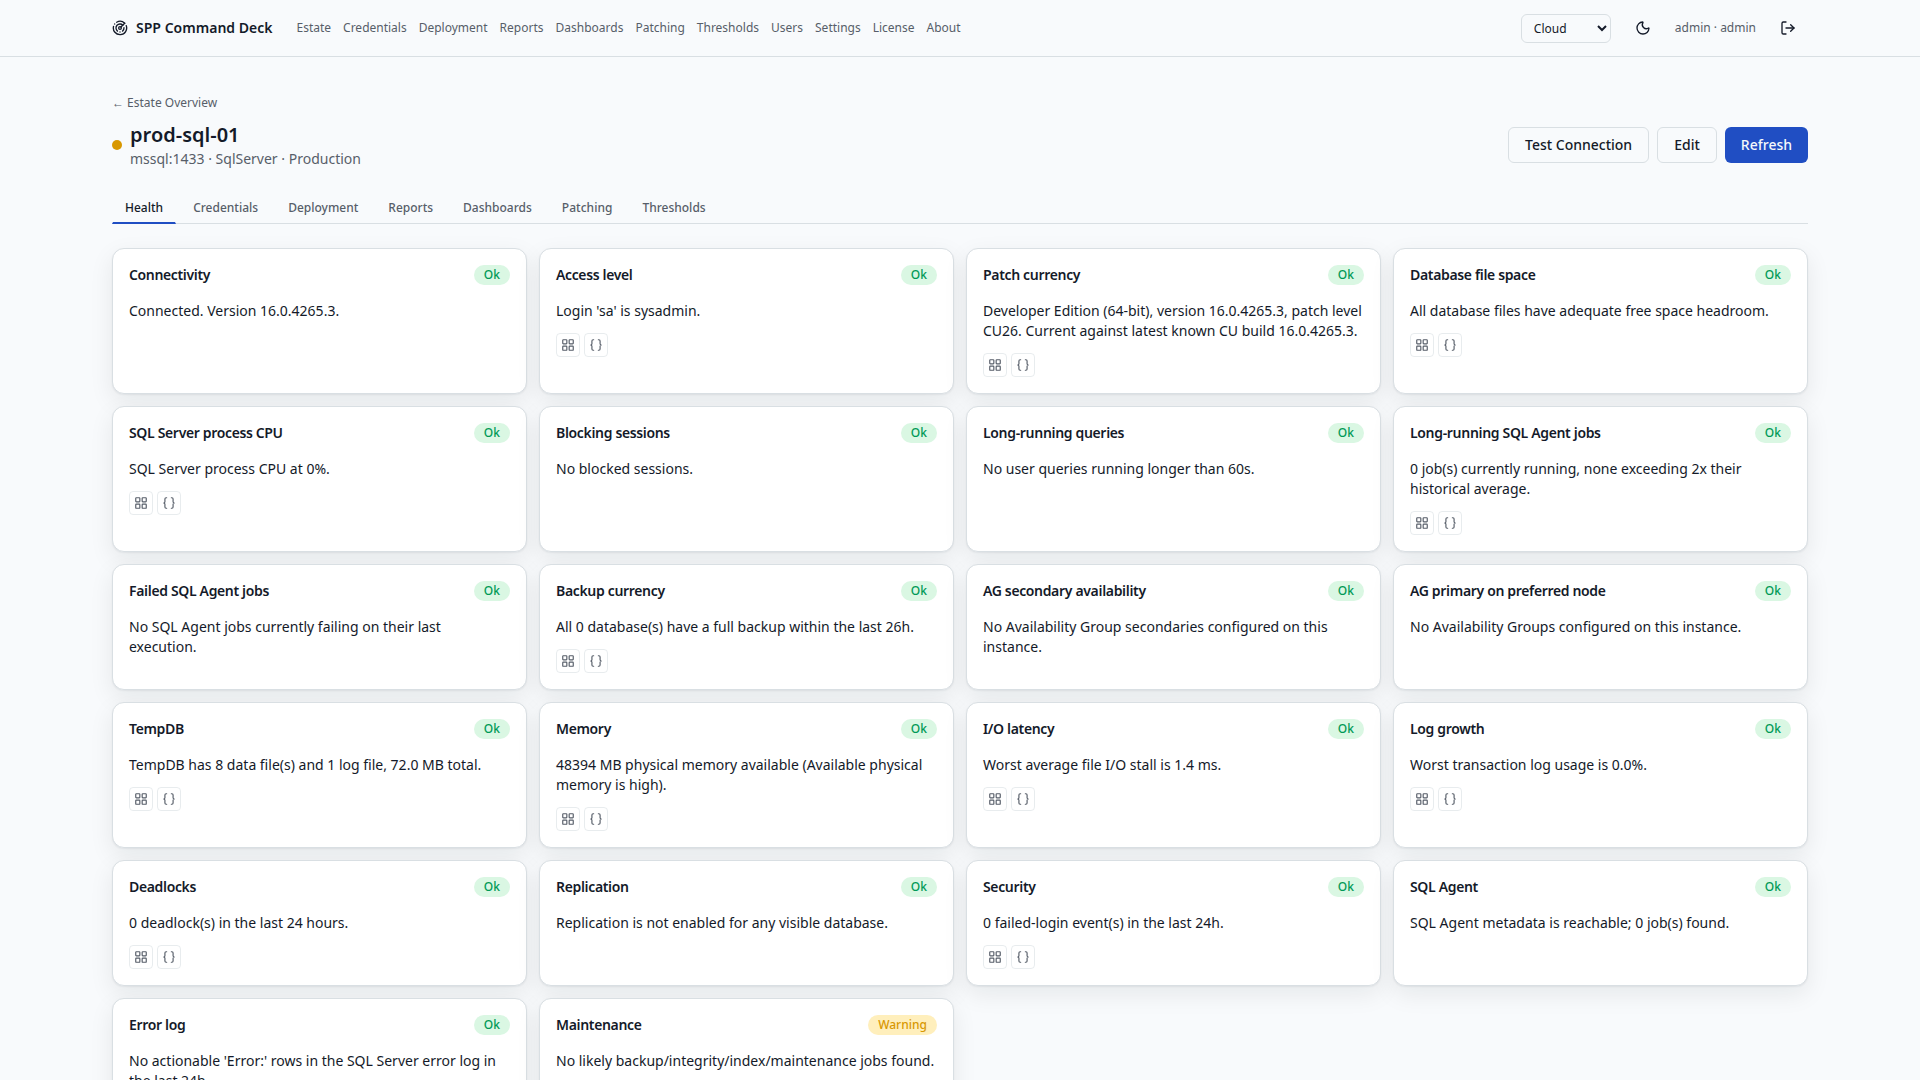
Task: Open grid icon in Log growth card
Action: coord(1422,799)
